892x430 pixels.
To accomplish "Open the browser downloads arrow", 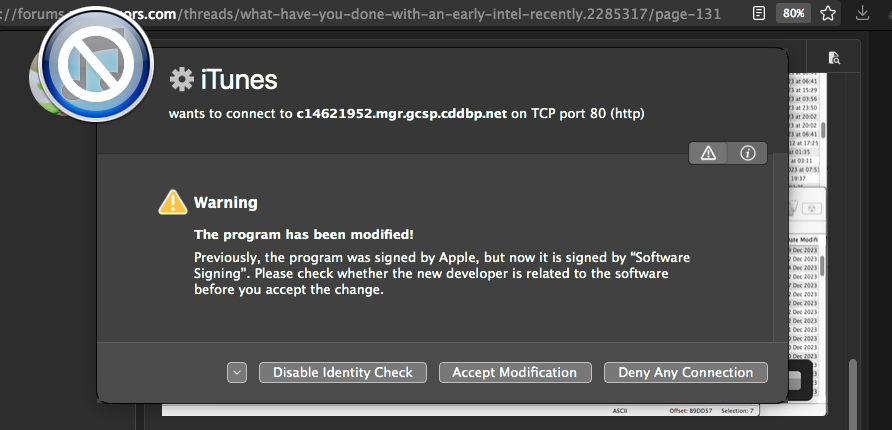I will [862, 14].
